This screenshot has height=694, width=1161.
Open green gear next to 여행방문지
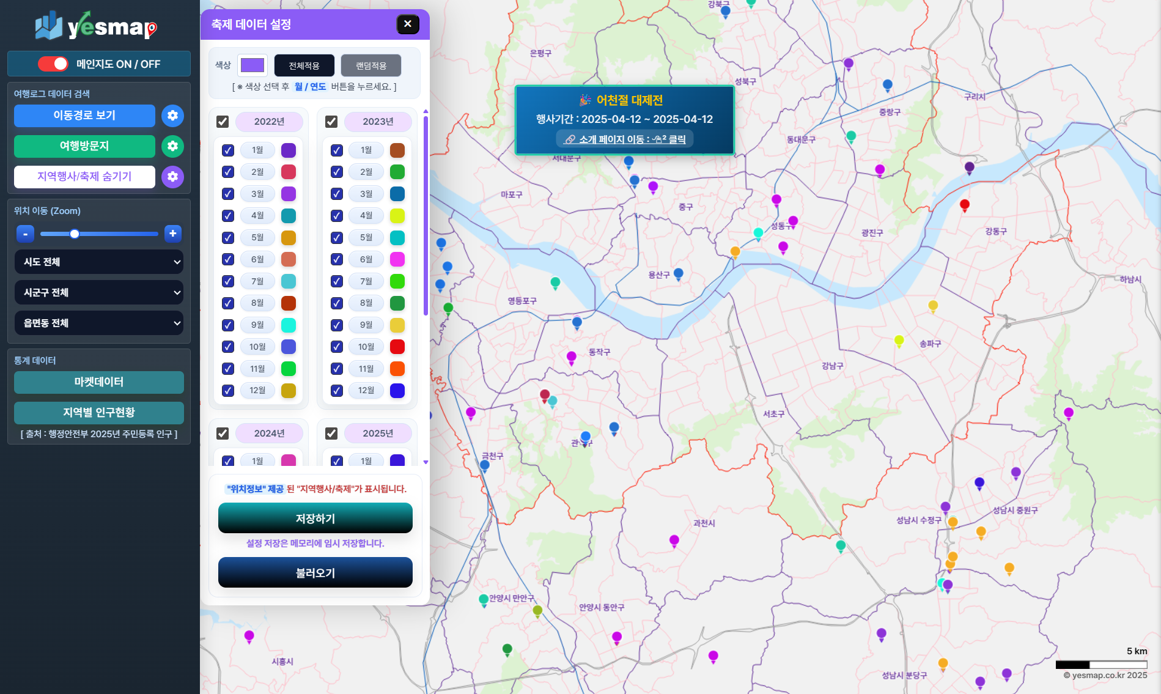(172, 146)
